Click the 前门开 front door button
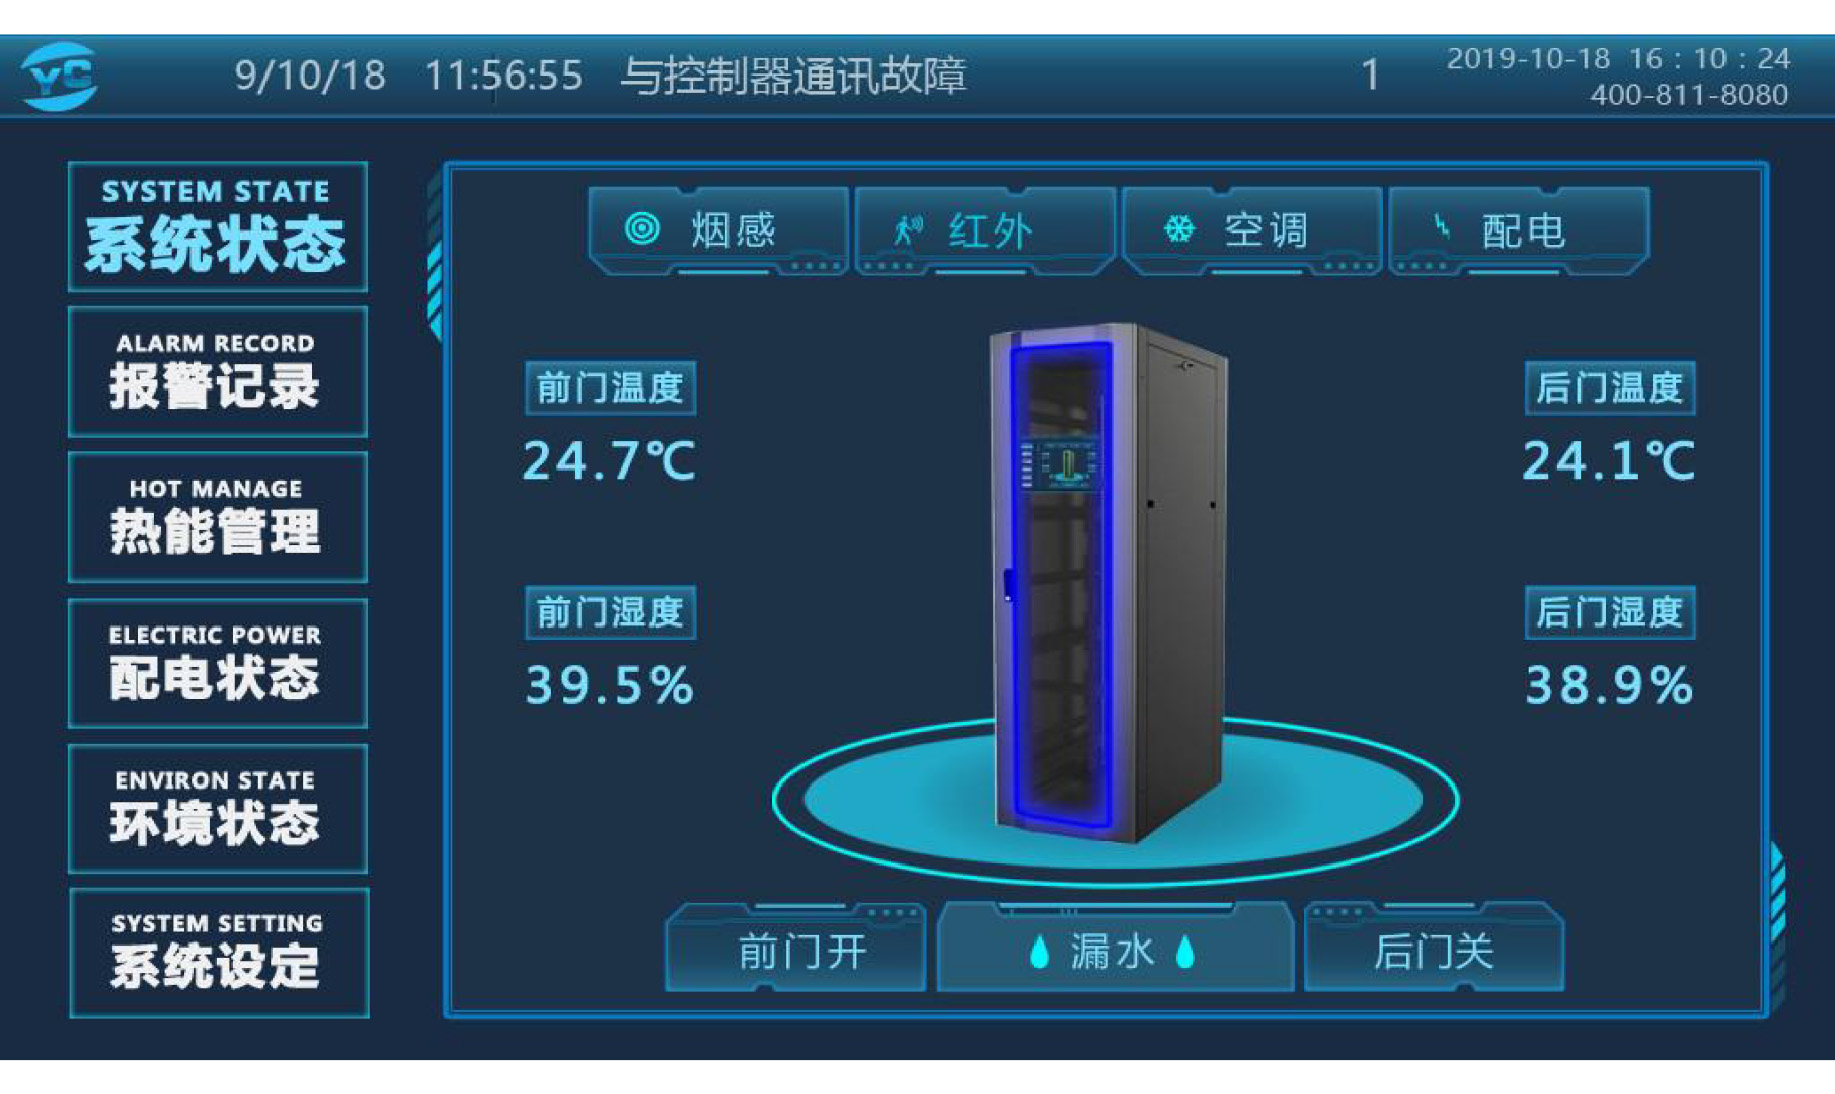The width and height of the screenshot is (1835, 1094). coord(797,948)
